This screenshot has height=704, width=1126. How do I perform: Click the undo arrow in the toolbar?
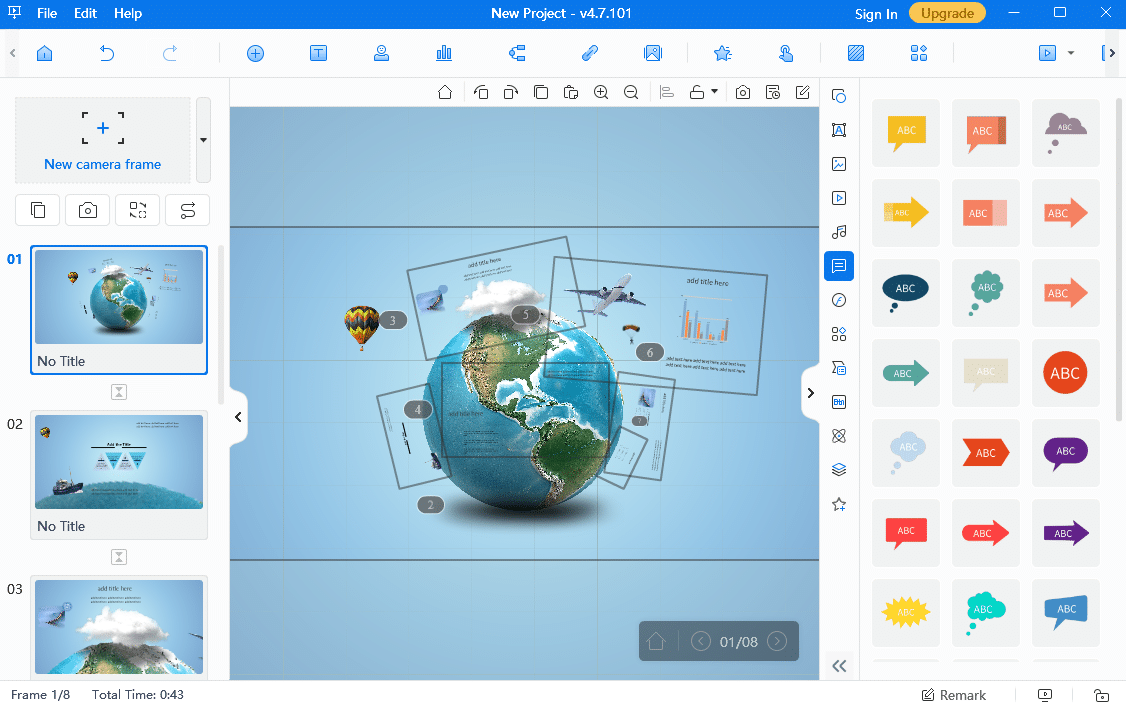tap(107, 54)
